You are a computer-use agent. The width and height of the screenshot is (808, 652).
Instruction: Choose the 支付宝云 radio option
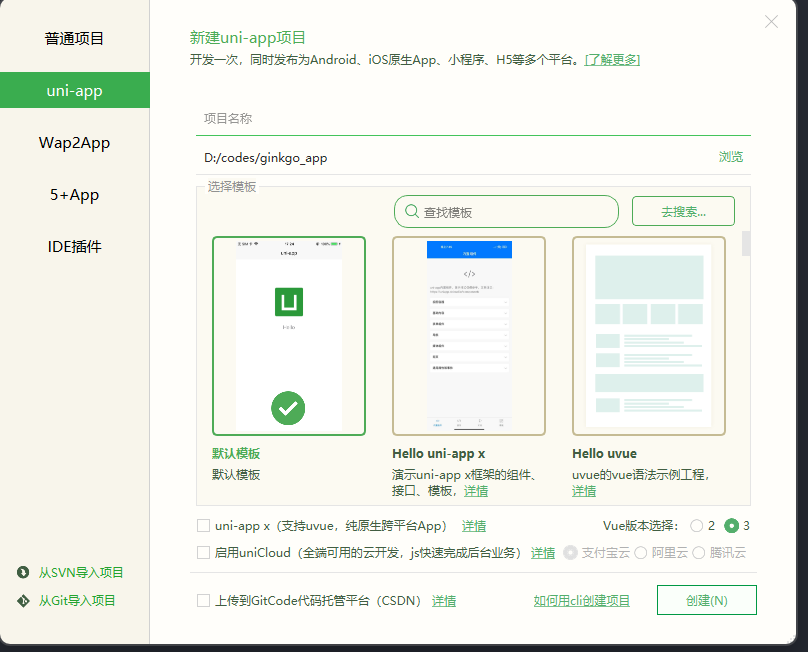(570, 553)
